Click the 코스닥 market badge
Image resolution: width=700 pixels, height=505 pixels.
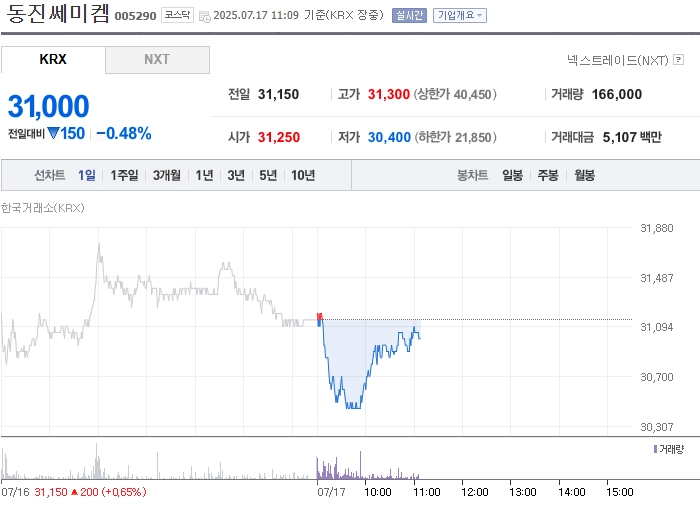[x=177, y=15]
